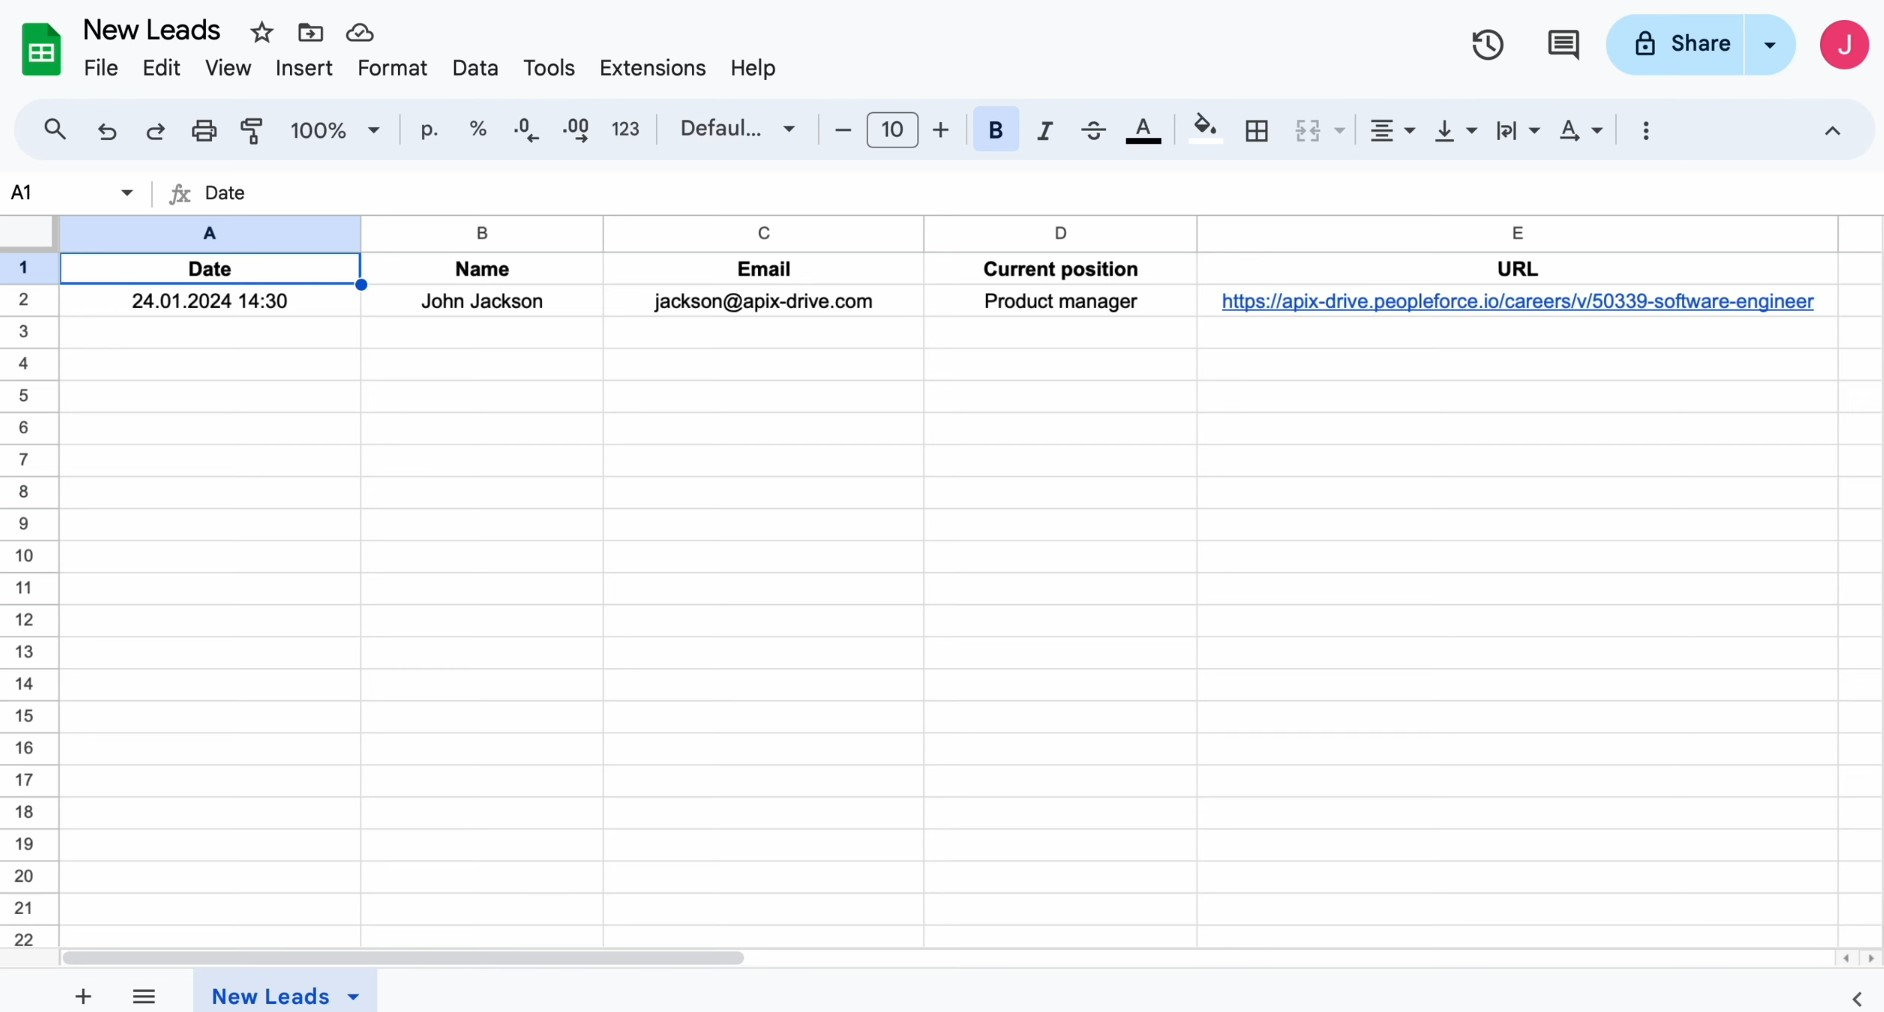Viewport: 1884px width, 1012px height.
Task: Apply strikethrough formatting
Action: click(x=1093, y=130)
